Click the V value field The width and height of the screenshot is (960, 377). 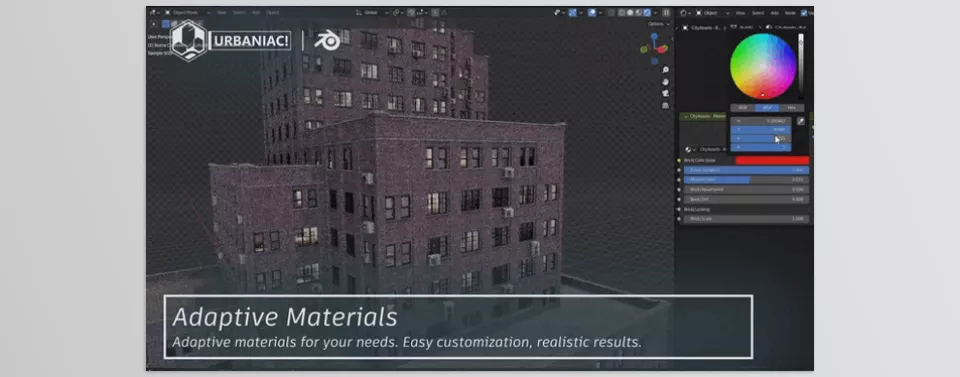coord(761,138)
